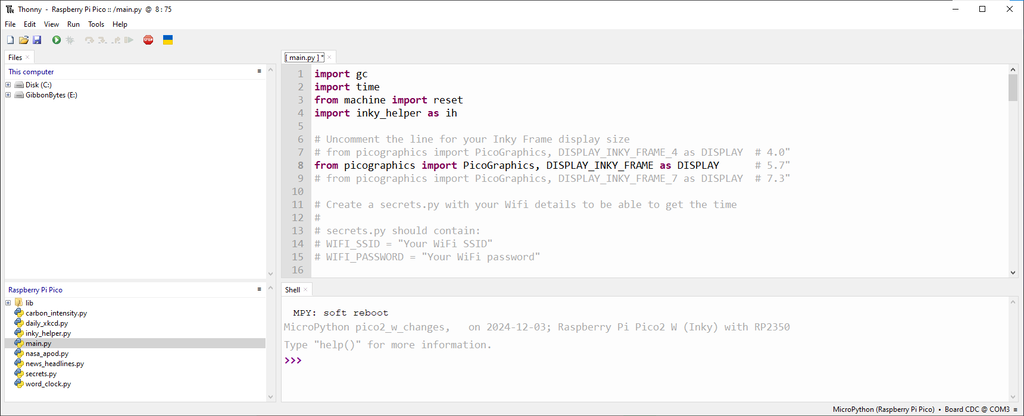
Task: Click the Resume execution toolbar icon
Action: [129, 40]
